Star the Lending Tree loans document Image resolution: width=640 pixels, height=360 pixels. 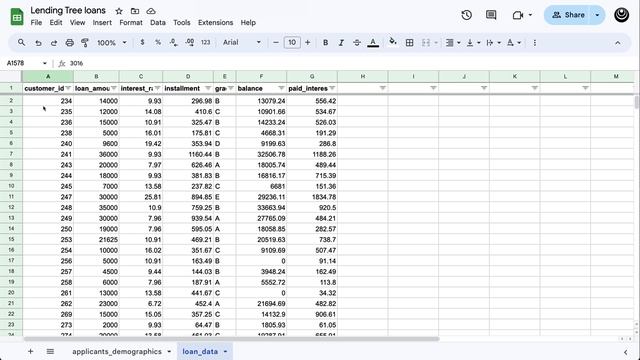click(x=119, y=11)
